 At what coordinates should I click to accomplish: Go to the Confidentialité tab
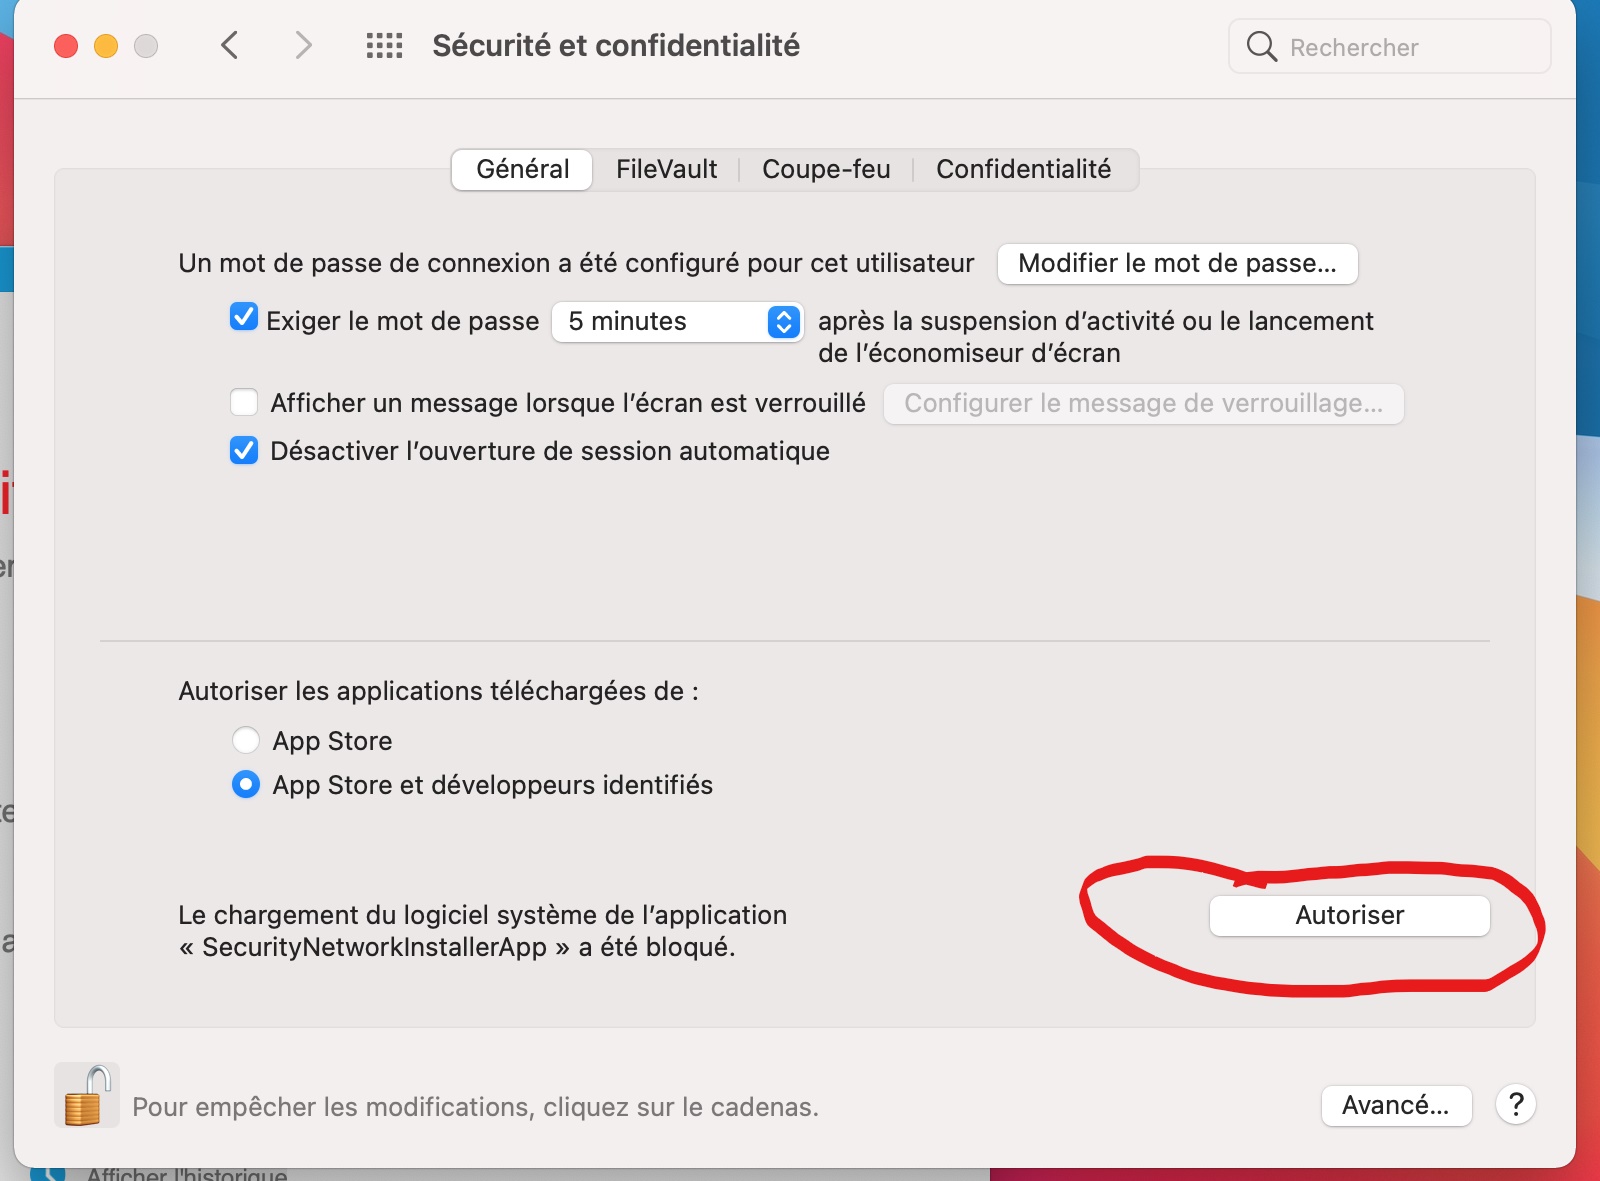point(1023,169)
